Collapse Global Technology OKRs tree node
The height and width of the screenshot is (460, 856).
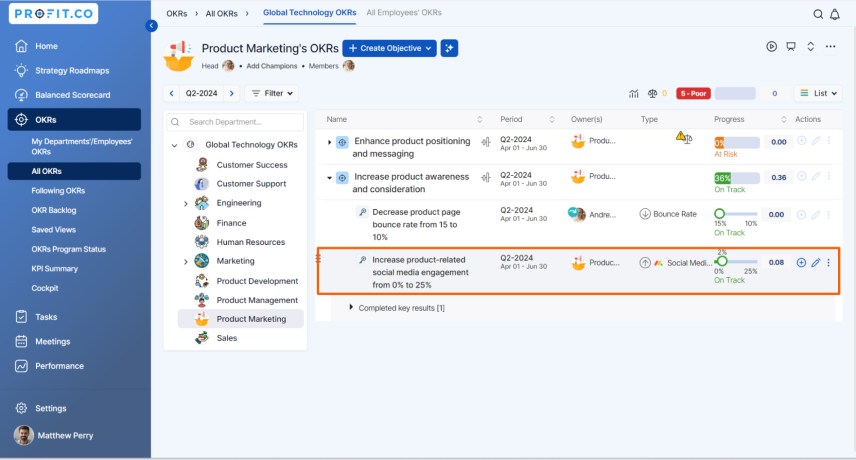tap(174, 145)
